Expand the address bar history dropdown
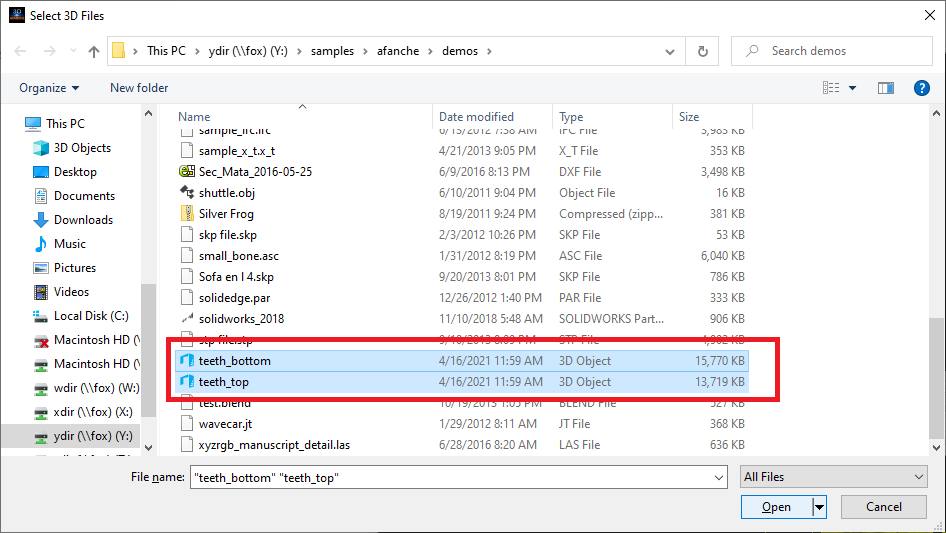 pyautogui.click(x=673, y=51)
